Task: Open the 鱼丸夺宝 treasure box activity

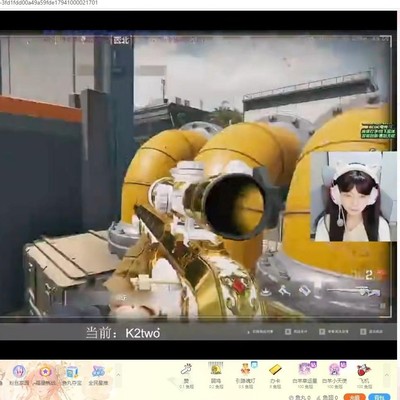Action: pyautogui.click(x=72, y=376)
